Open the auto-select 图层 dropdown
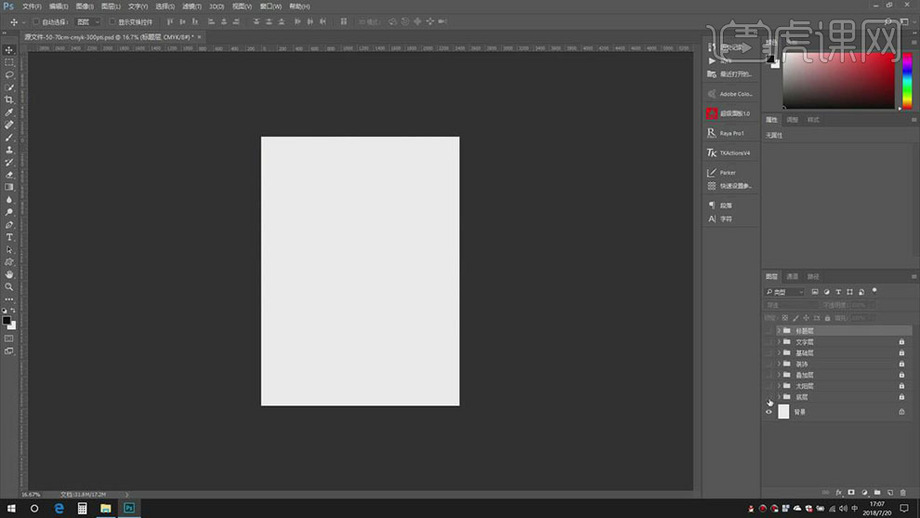920x518 pixels. tap(88, 22)
